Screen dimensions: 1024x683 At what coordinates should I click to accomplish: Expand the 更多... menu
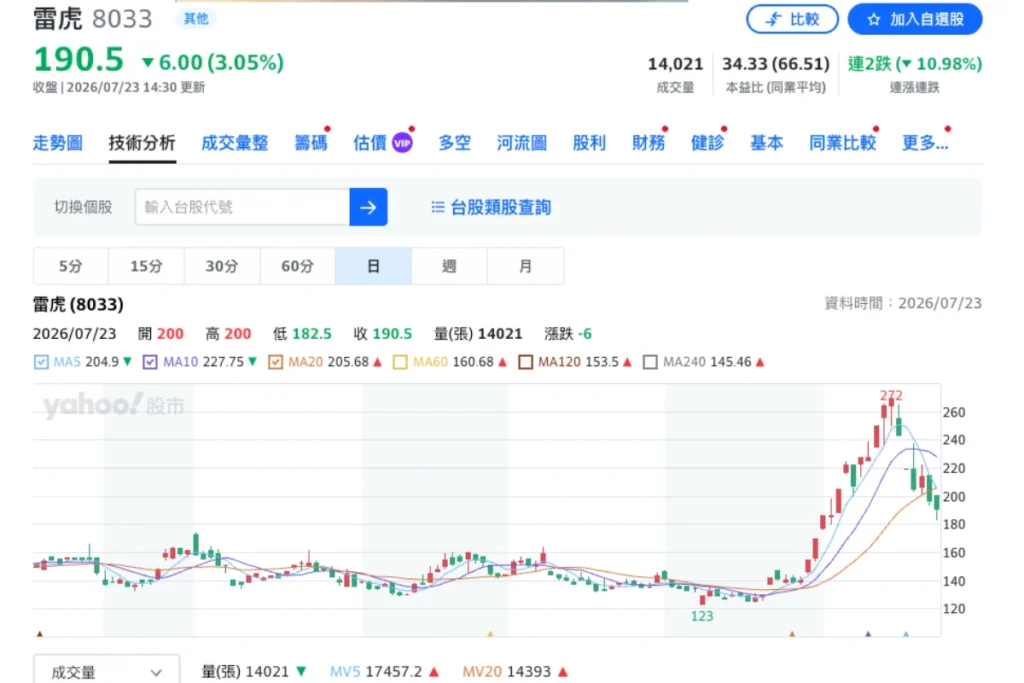coord(925,142)
